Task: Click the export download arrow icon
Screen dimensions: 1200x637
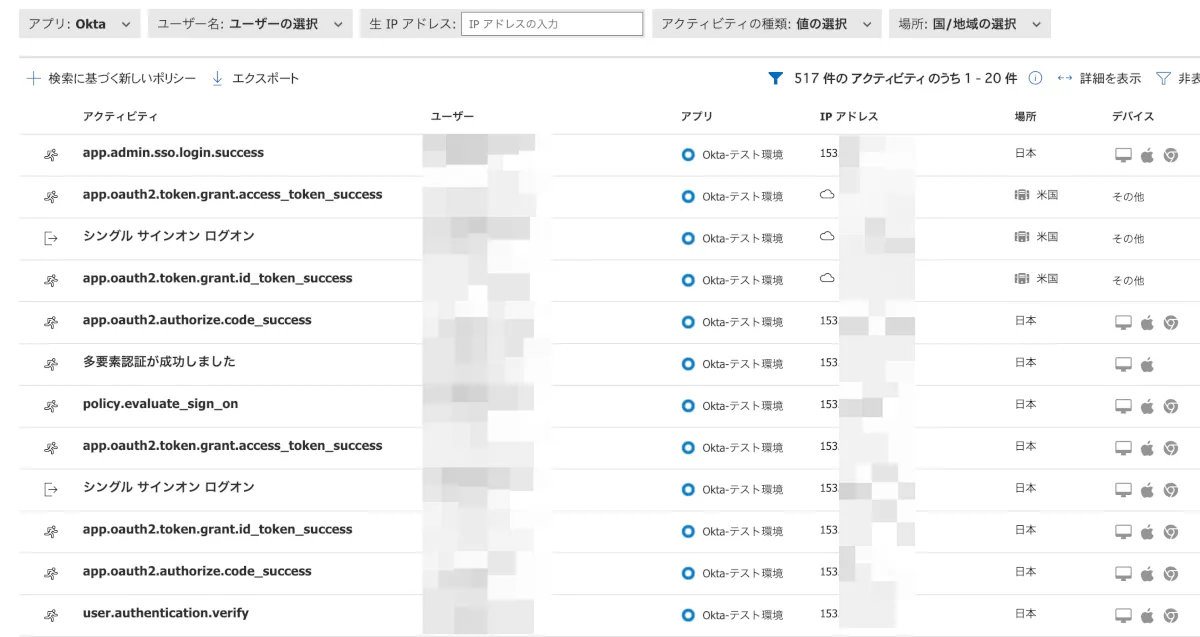Action: tap(217, 78)
